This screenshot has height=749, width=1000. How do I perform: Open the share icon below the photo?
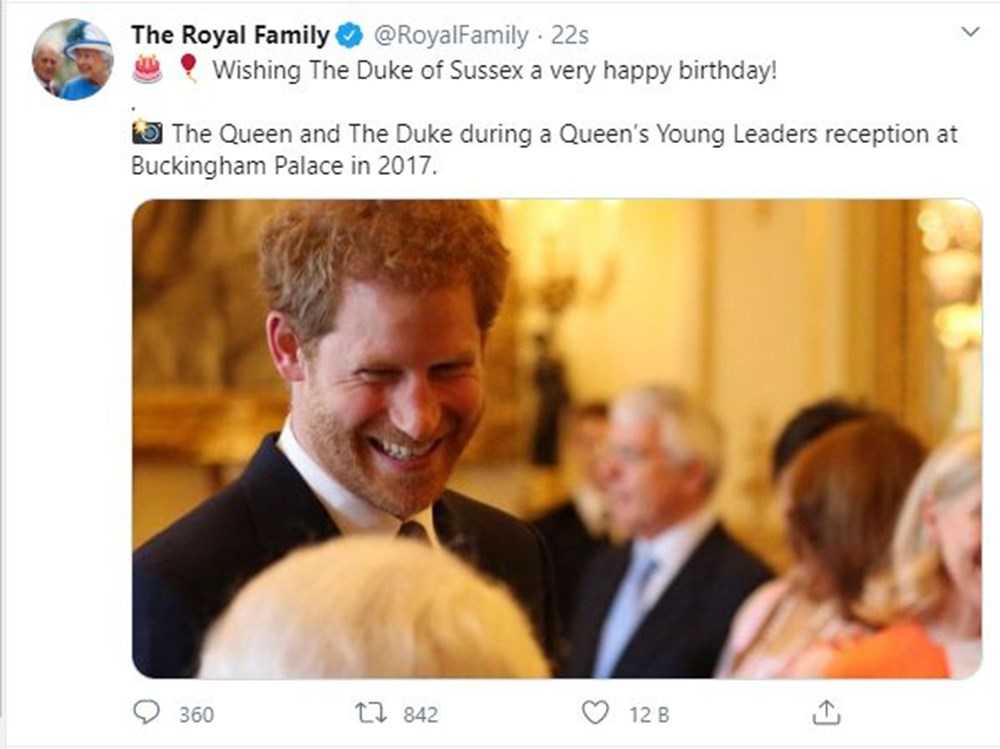[826, 712]
